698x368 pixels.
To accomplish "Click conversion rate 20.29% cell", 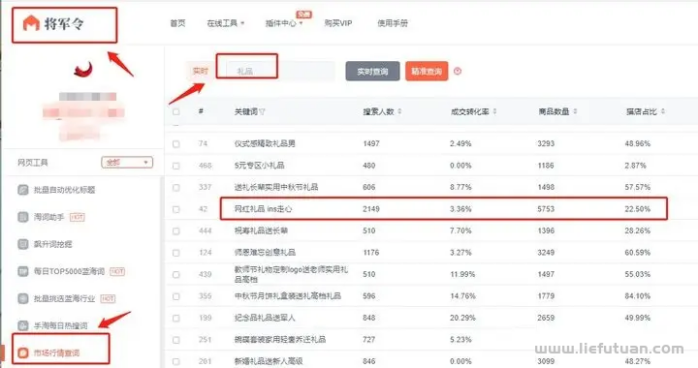I will pos(463,318).
